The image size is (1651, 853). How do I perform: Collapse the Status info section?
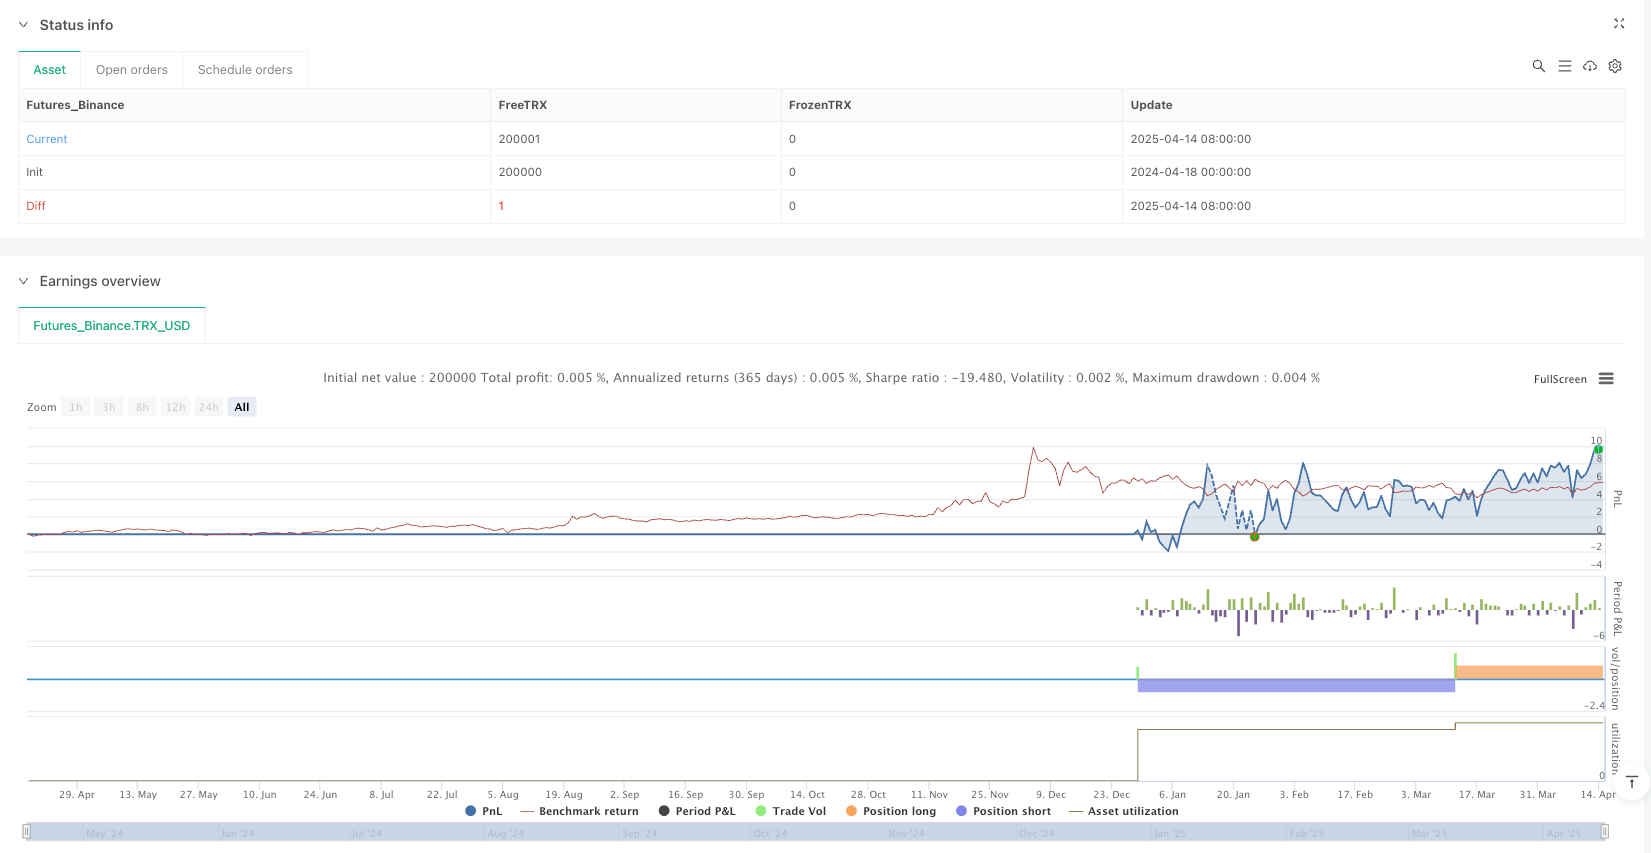(x=24, y=25)
